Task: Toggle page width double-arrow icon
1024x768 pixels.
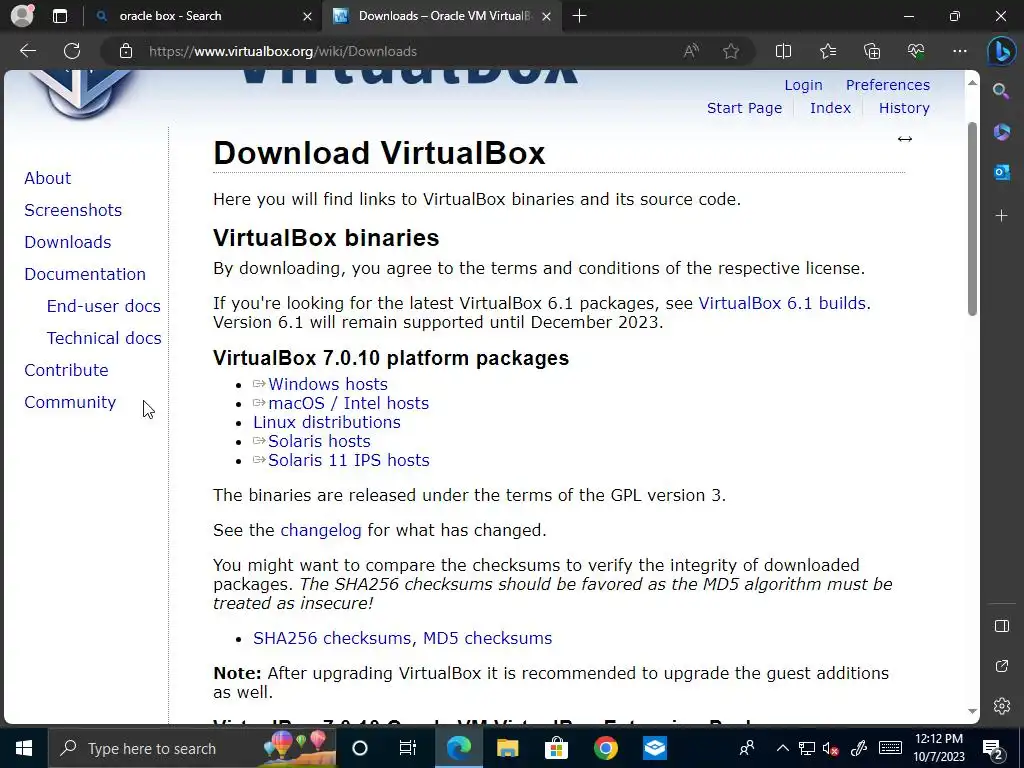Action: coord(904,138)
